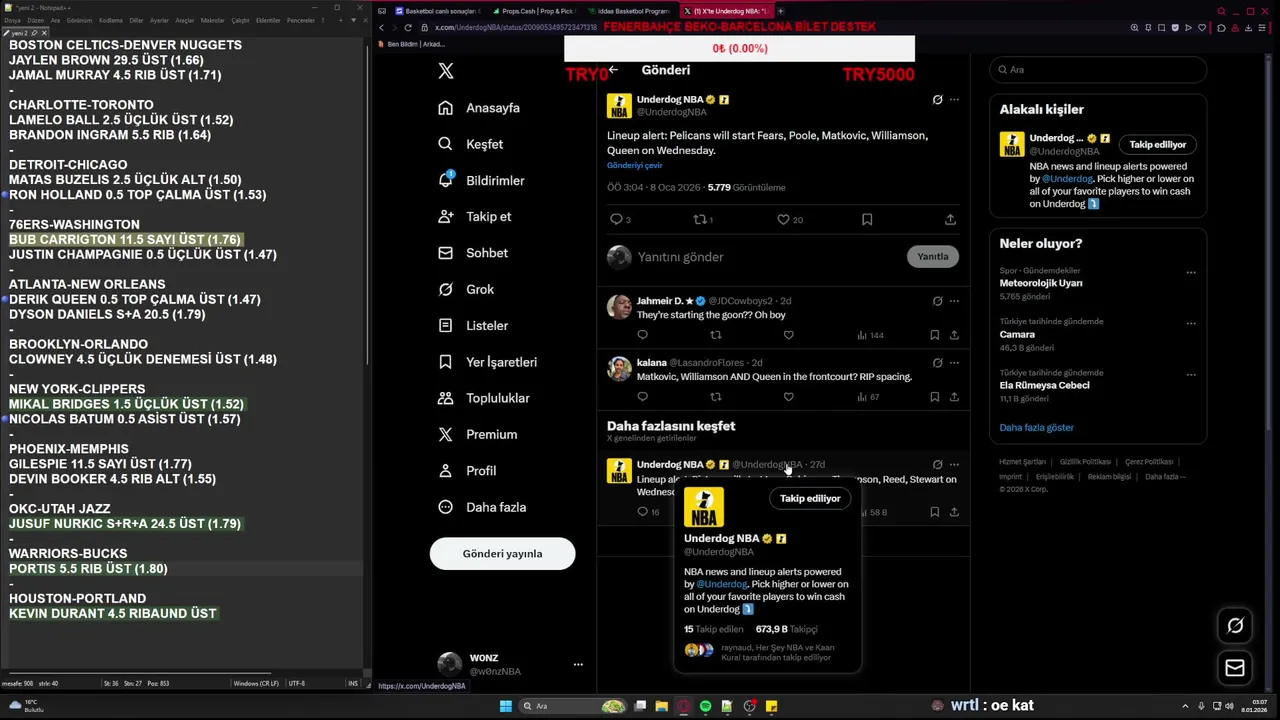Screen dimensions: 1280x720
Task: Repost kalana's reply
Action: pyautogui.click(x=715, y=397)
